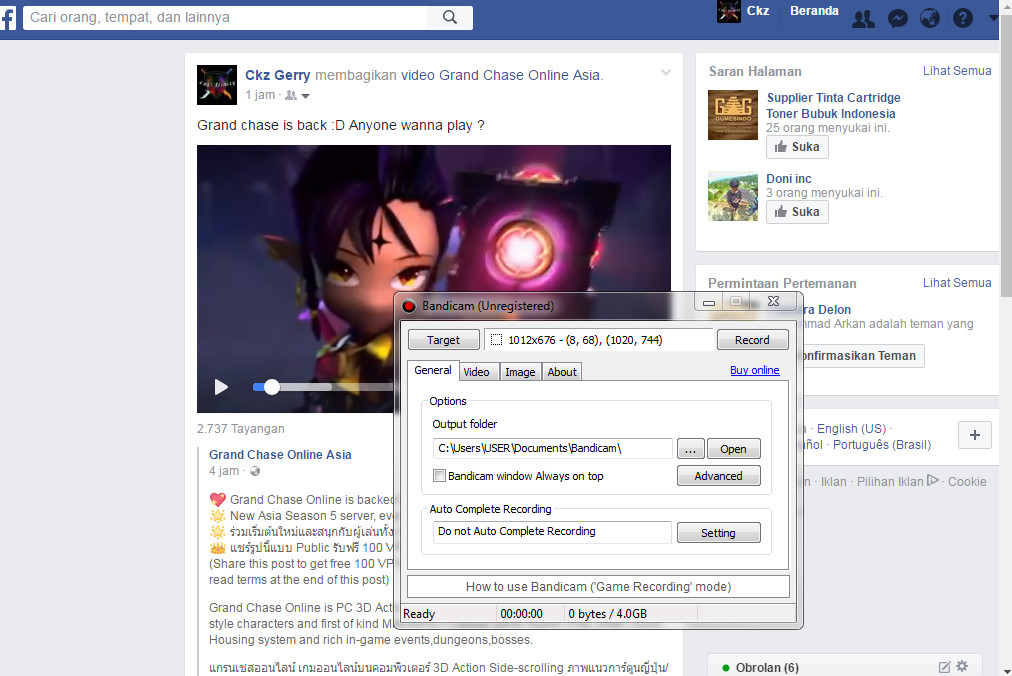Switch to the About tab in Bandicam
Screen dimensions: 1012x676
point(562,372)
